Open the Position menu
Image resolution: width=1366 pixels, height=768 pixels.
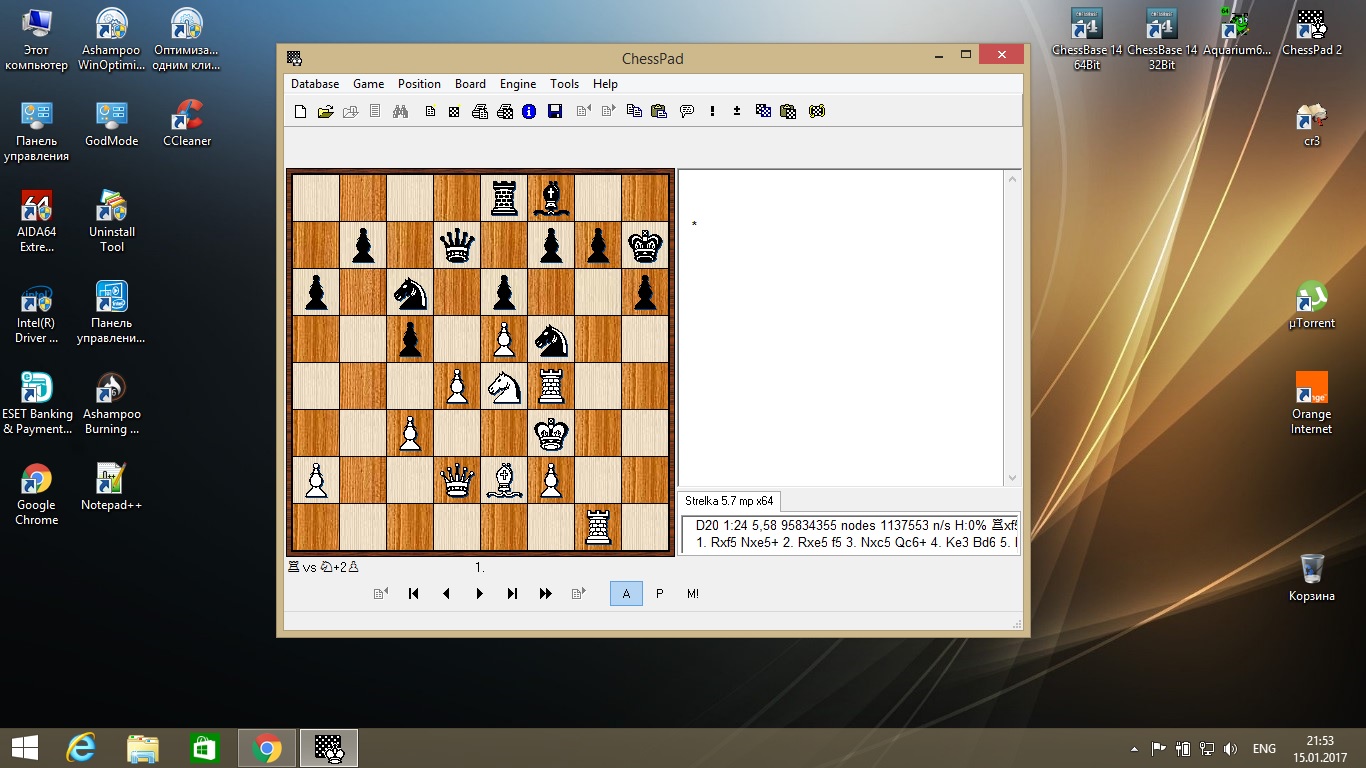[x=419, y=84]
